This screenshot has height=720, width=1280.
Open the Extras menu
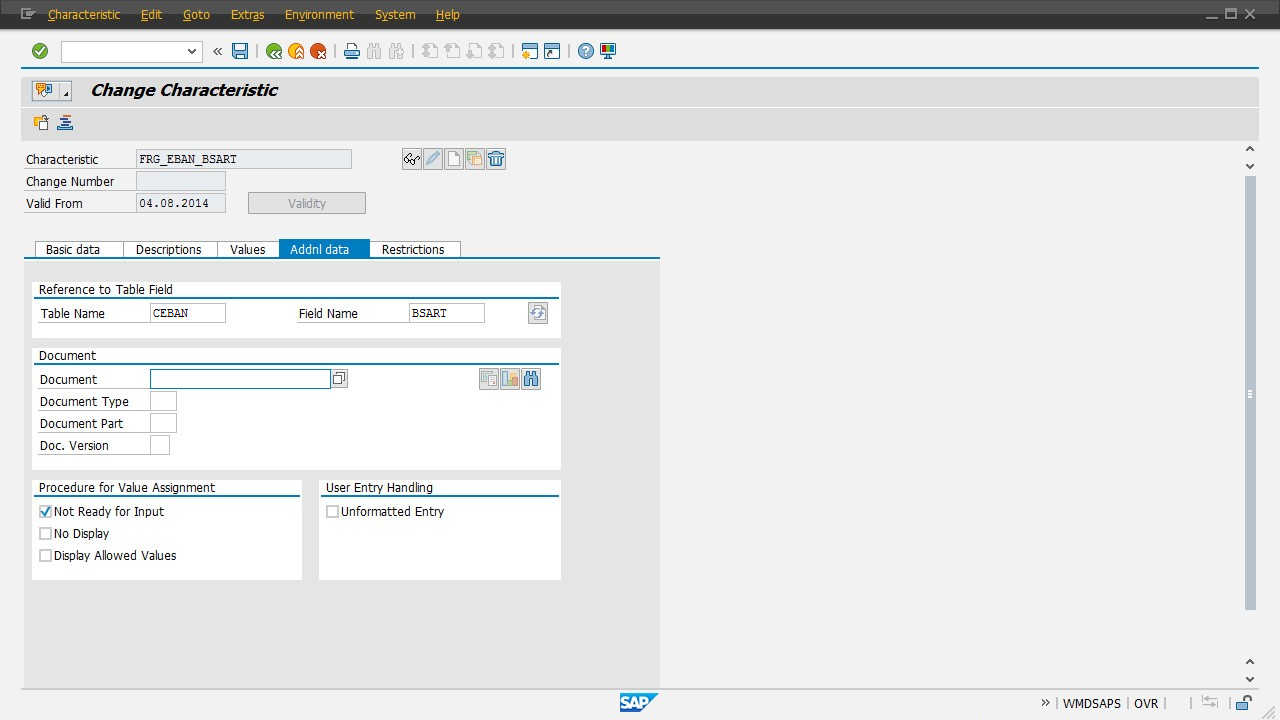coord(247,14)
